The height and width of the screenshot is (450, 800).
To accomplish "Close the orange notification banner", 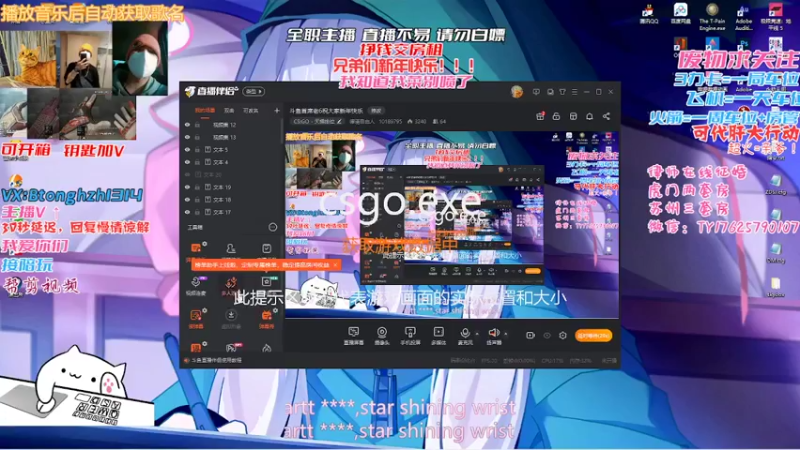I will (x=335, y=265).
